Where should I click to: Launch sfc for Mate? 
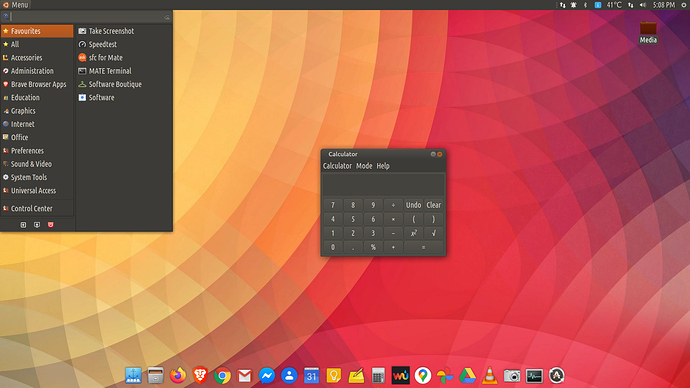[124, 58]
